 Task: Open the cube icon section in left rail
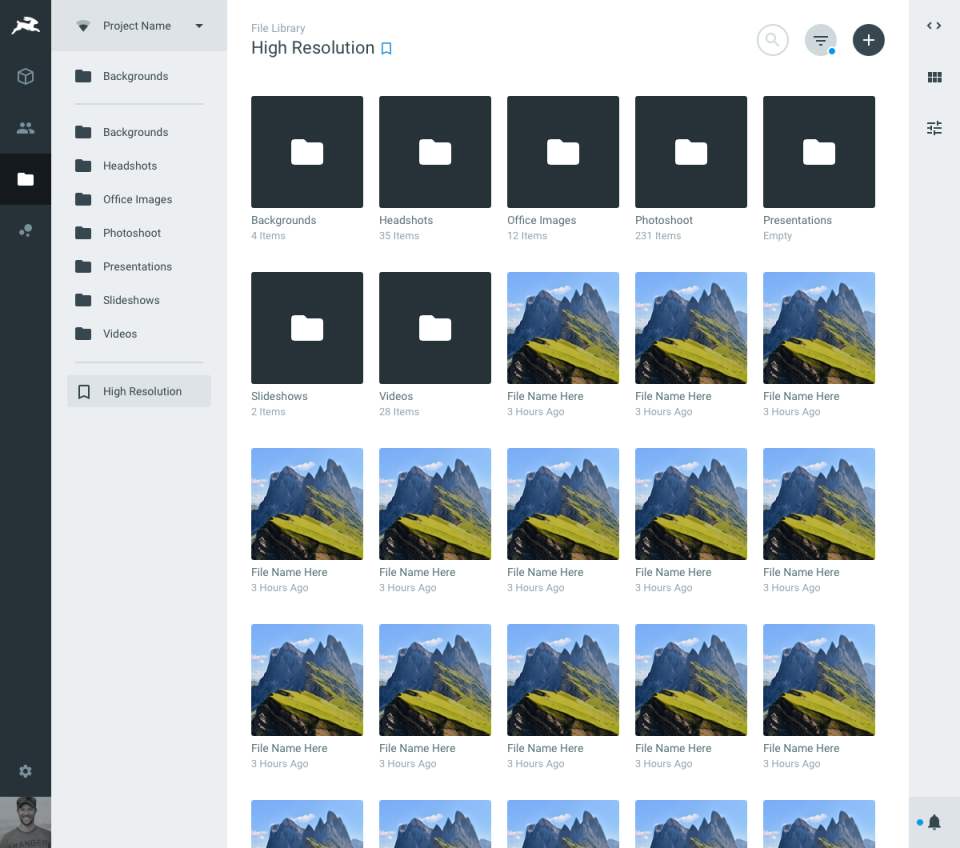point(25,77)
